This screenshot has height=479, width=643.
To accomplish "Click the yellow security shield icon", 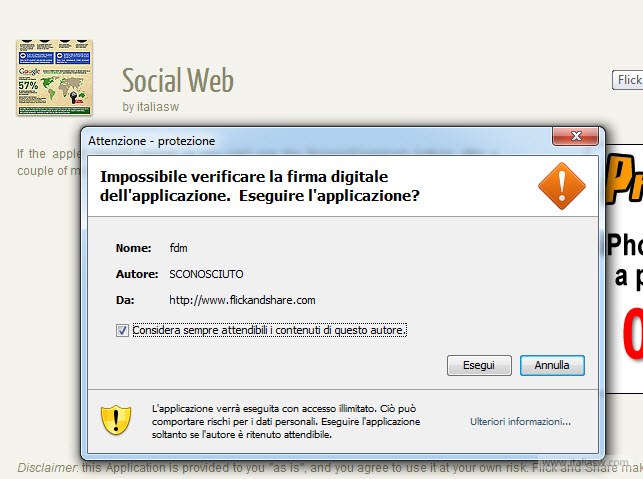I will pos(116,420).
